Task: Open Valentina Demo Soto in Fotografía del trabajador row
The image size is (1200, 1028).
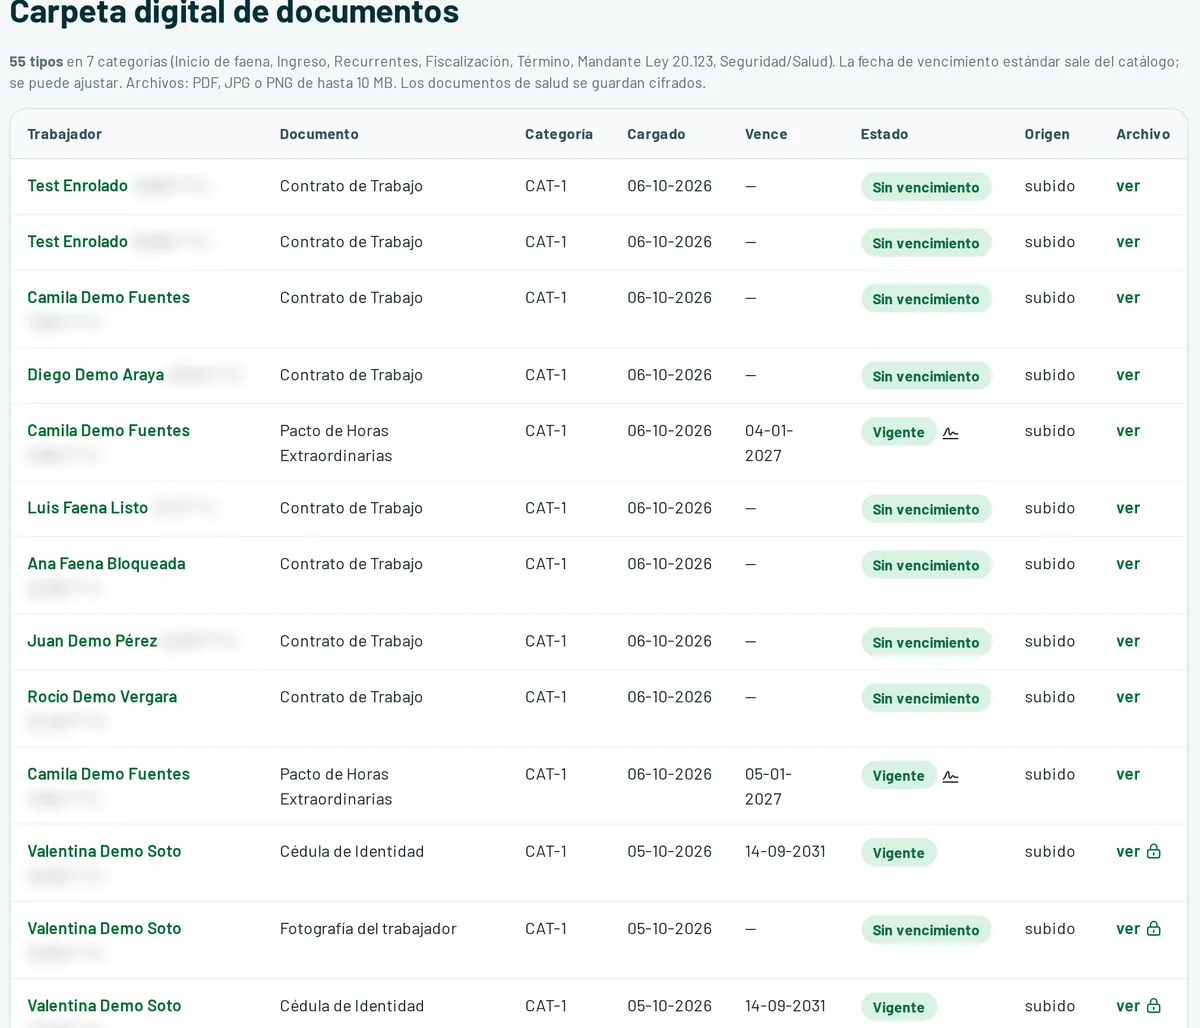Action: click(x=104, y=929)
